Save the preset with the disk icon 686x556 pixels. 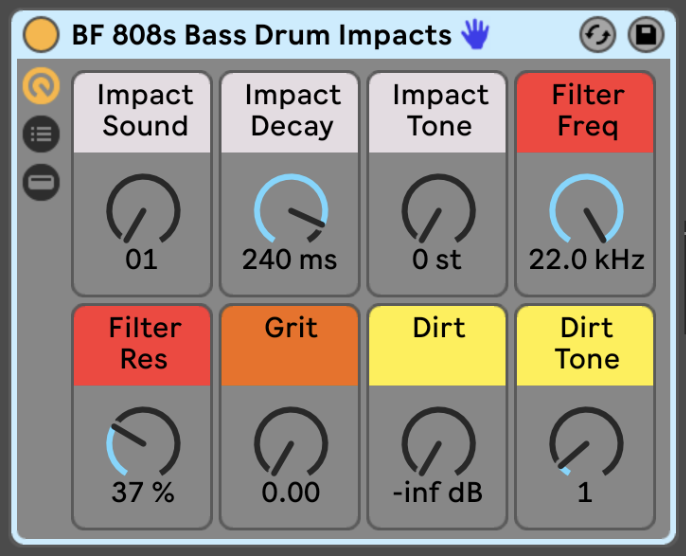(646, 35)
